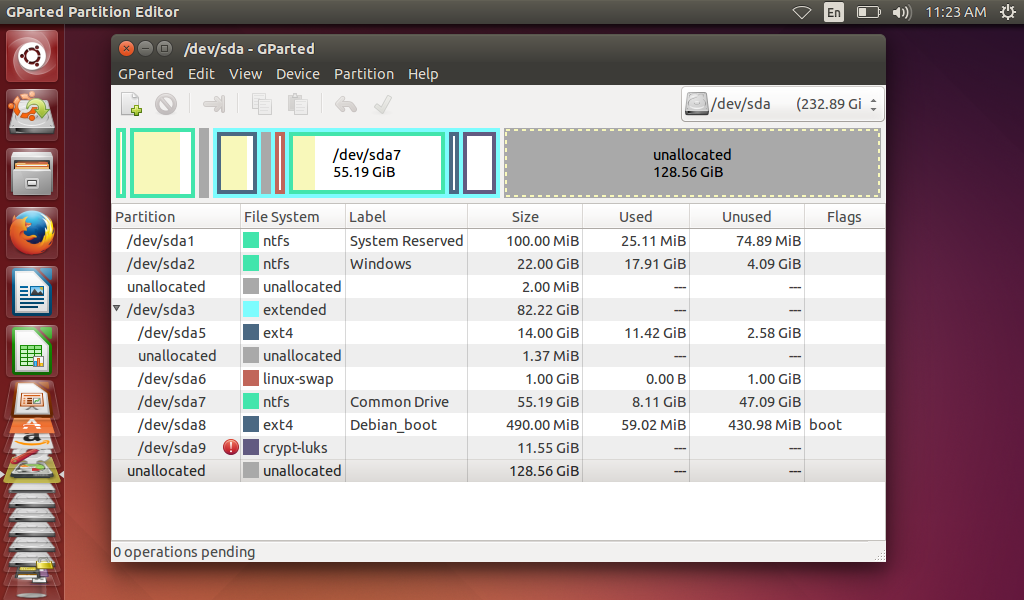1024x600 pixels.
Task: Open the En keyboard language indicator
Action: pyautogui.click(x=834, y=12)
